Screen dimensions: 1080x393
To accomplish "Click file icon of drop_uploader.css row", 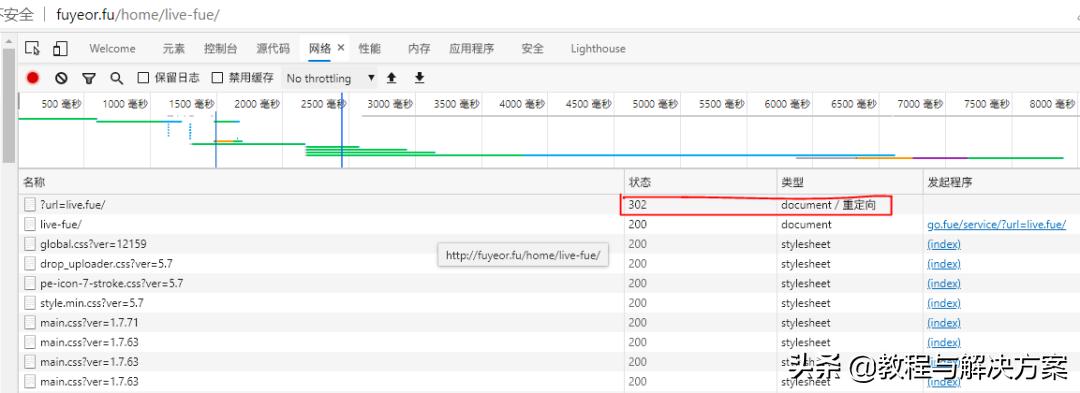I will [x=30, y=264].
